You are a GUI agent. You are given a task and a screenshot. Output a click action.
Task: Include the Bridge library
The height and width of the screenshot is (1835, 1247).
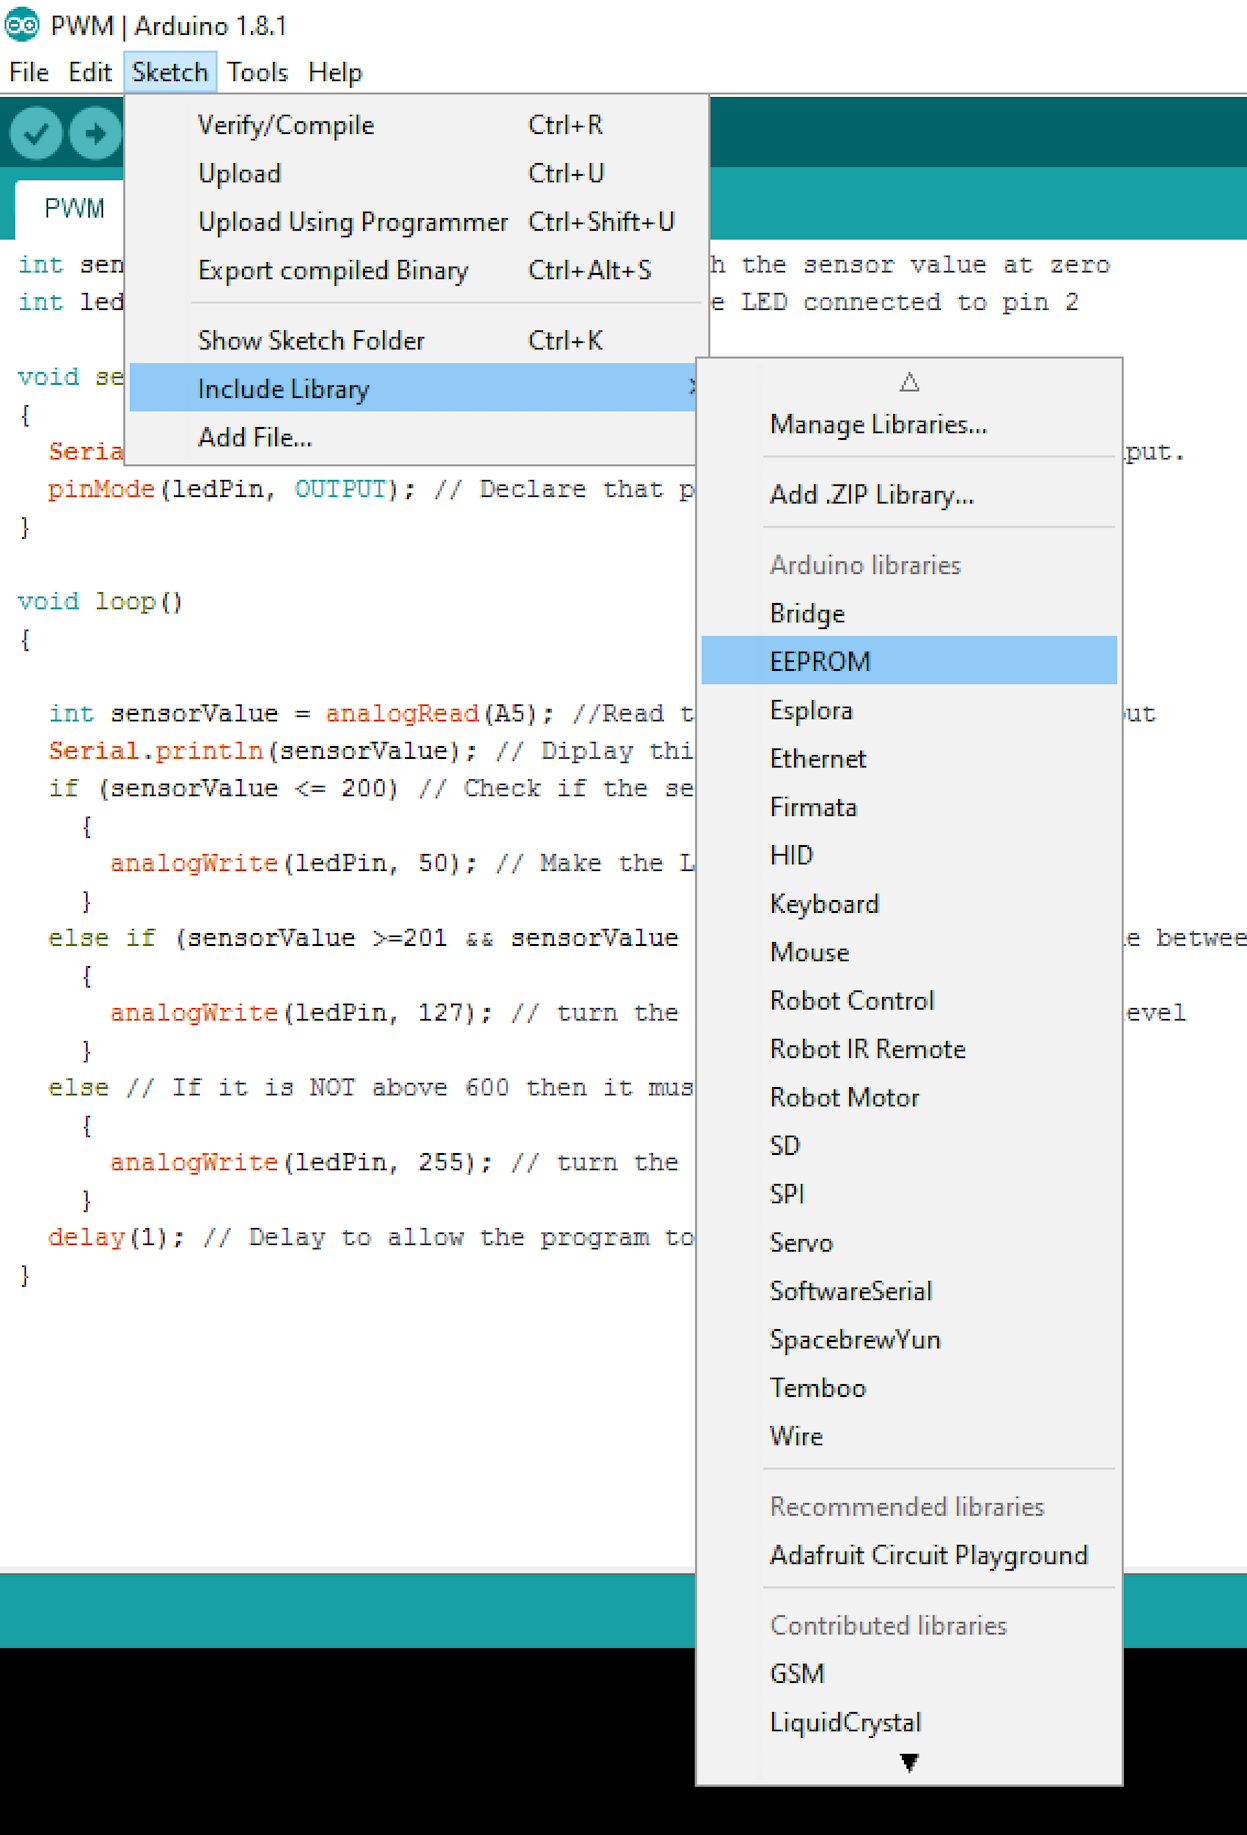coord(909,613)
